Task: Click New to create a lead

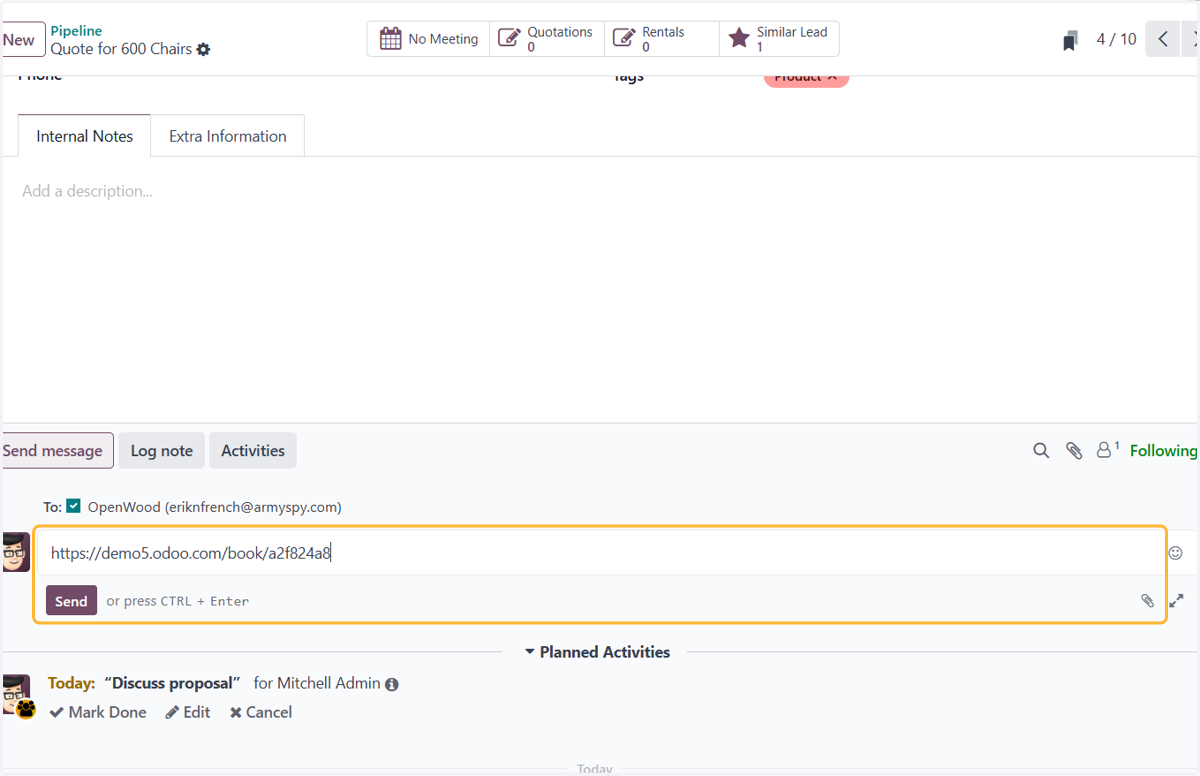Action: click(x=20, y=40)
